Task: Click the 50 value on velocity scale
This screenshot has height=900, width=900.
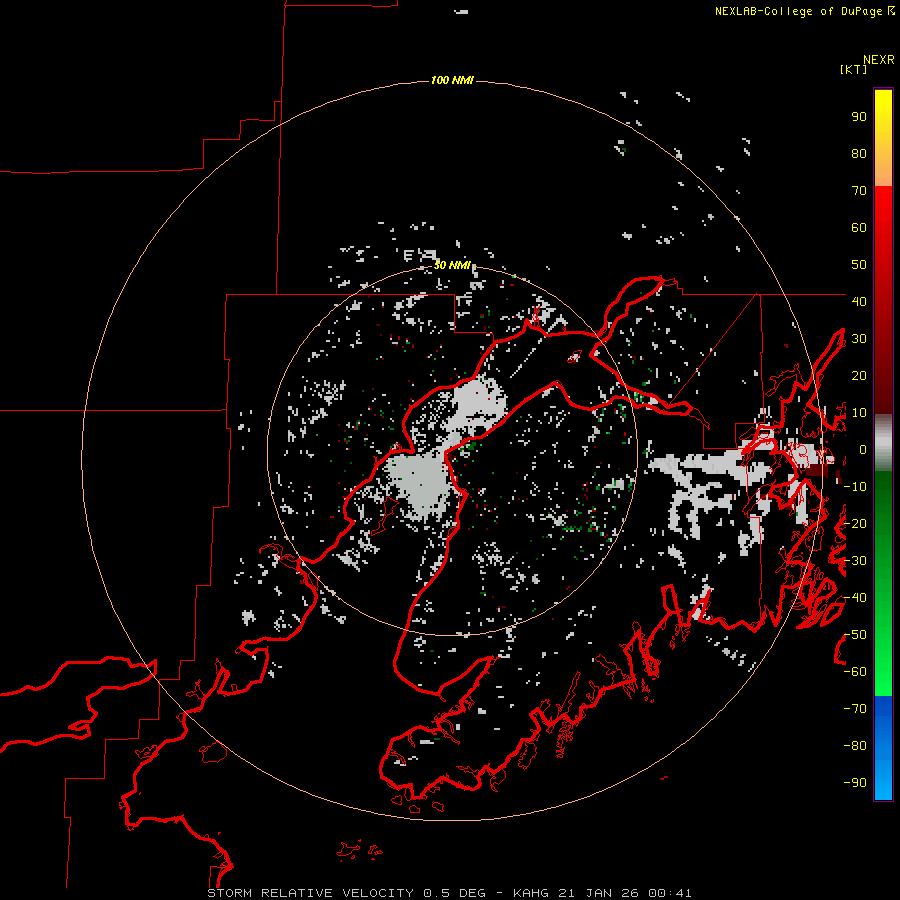Action: 859,265
